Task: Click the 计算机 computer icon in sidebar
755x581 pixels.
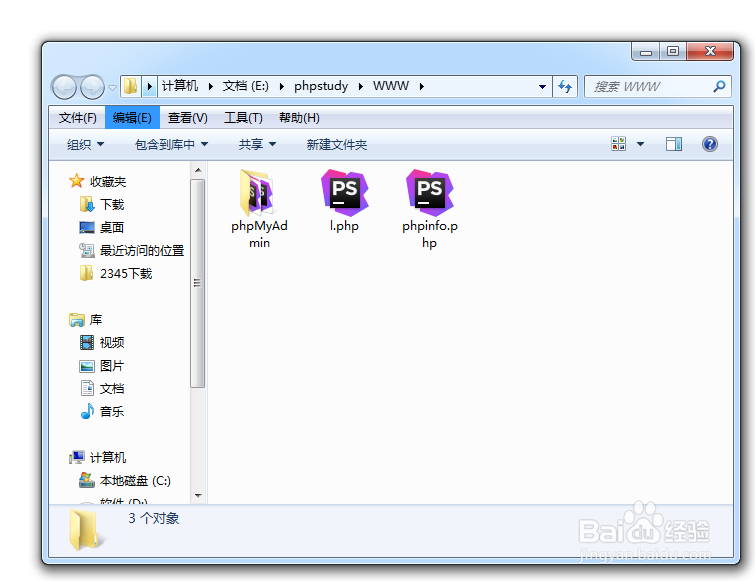Action: [x=77, y=457]
